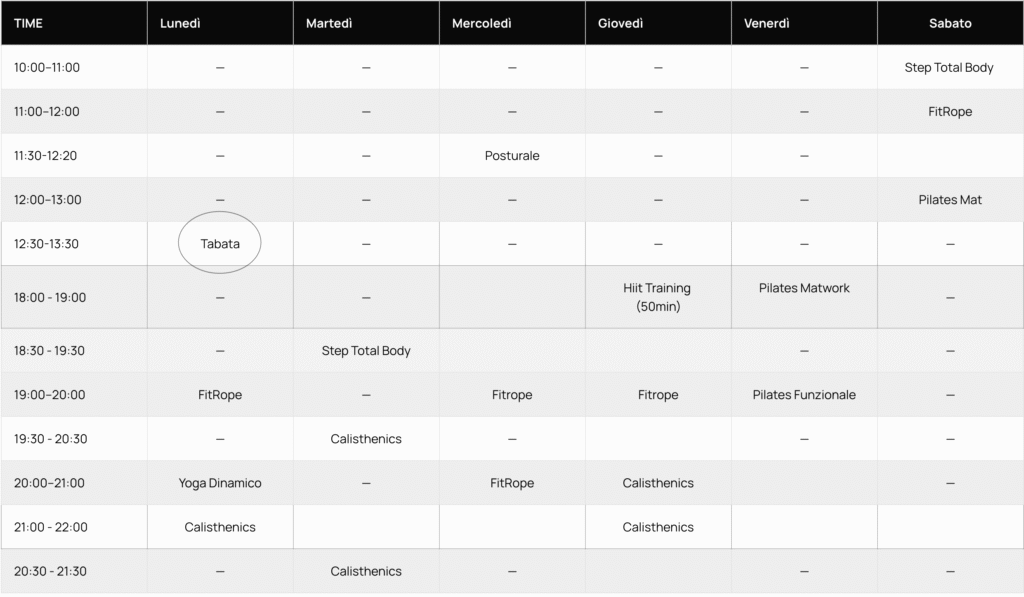Select the Martedì column header

(328, 23)
